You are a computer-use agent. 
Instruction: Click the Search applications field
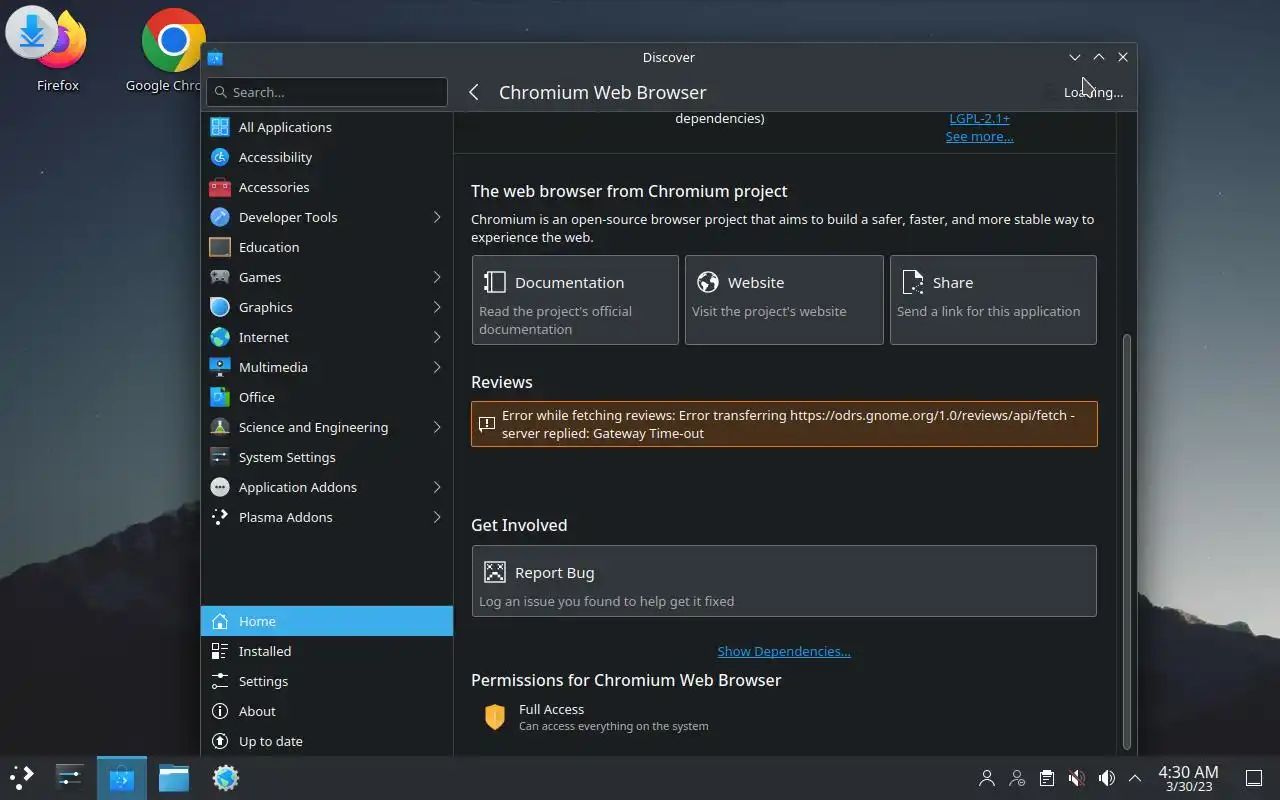(327, 92)
